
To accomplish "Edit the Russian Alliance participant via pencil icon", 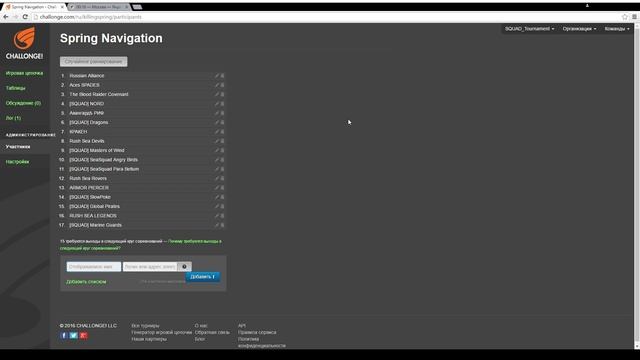I will coord(217,76).
